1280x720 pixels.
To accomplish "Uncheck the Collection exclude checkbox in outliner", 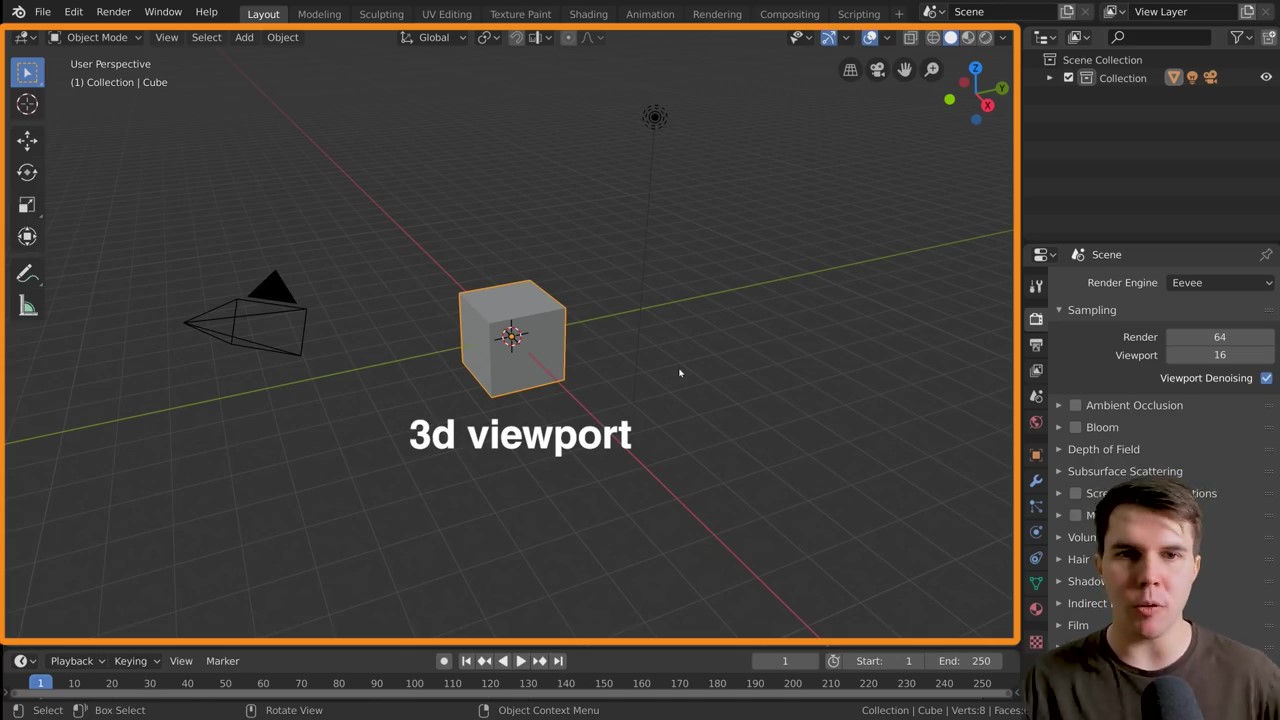I will [x=1068, y=78].
